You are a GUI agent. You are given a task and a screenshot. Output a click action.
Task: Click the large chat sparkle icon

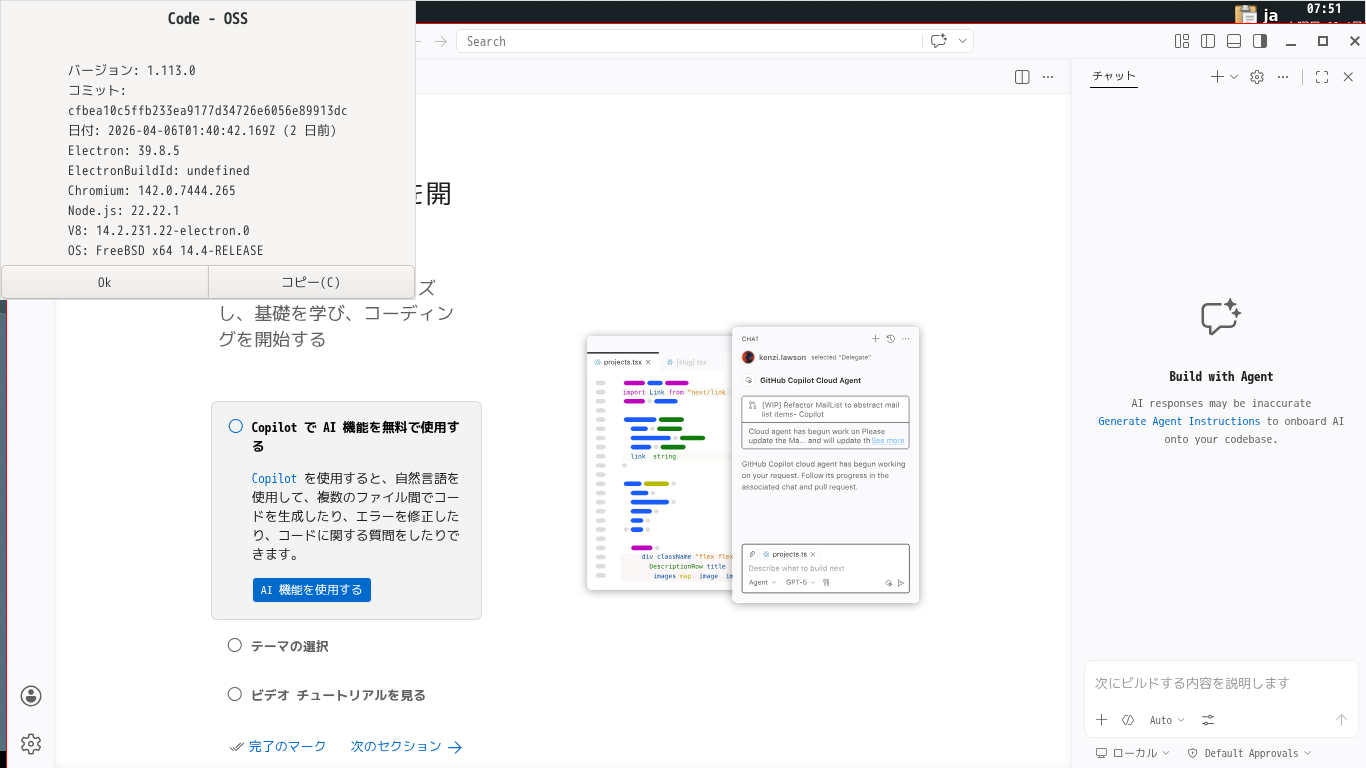point(1221,317)
